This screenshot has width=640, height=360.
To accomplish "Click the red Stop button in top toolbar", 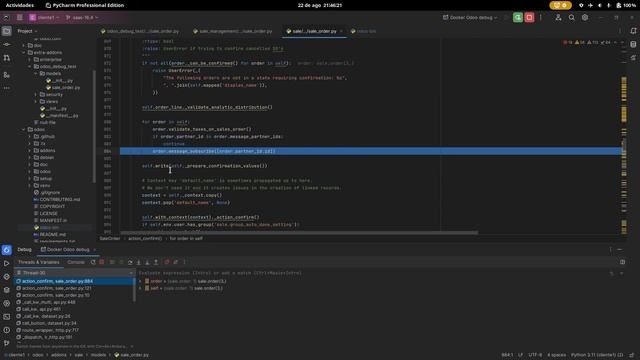I will coord(529,18).
